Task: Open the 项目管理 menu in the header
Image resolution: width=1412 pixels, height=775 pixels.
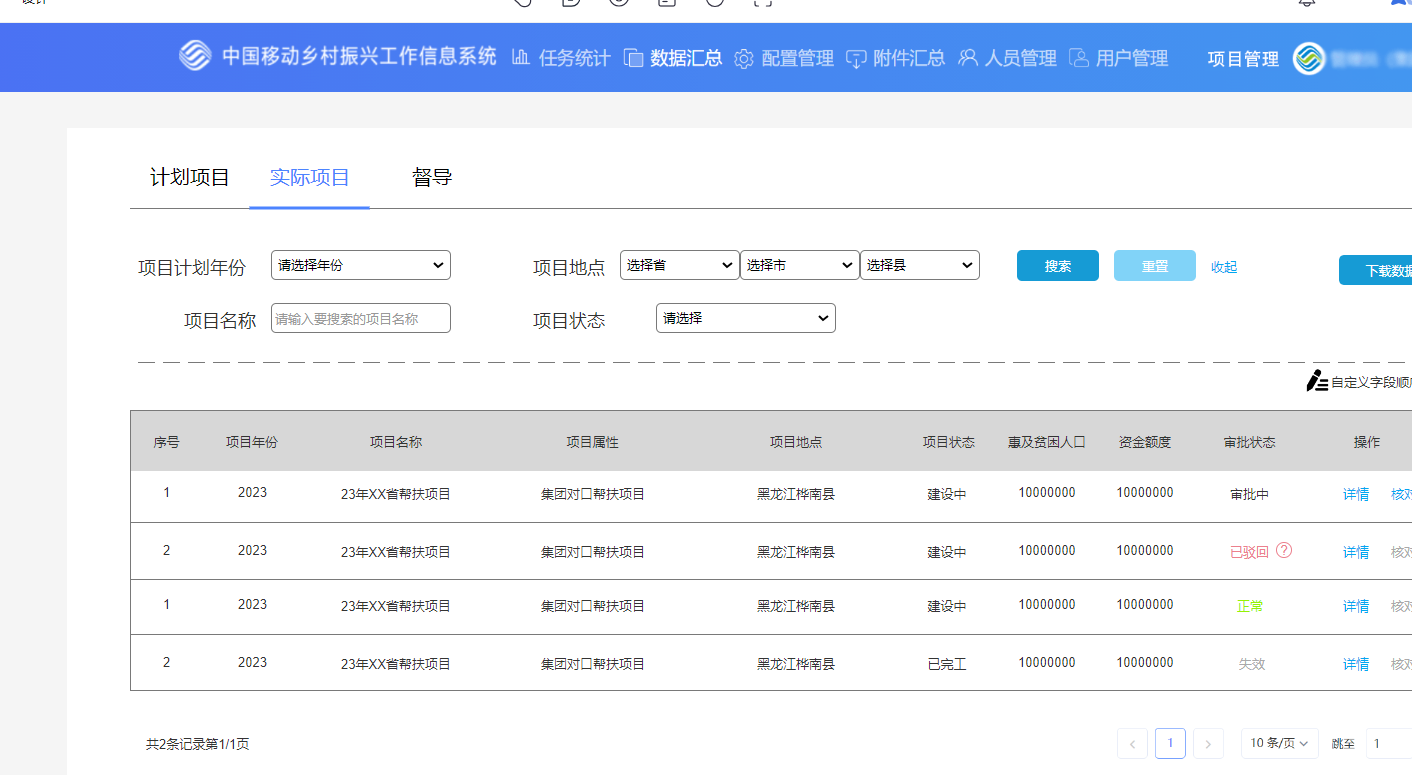Action: pos(1243,59)
